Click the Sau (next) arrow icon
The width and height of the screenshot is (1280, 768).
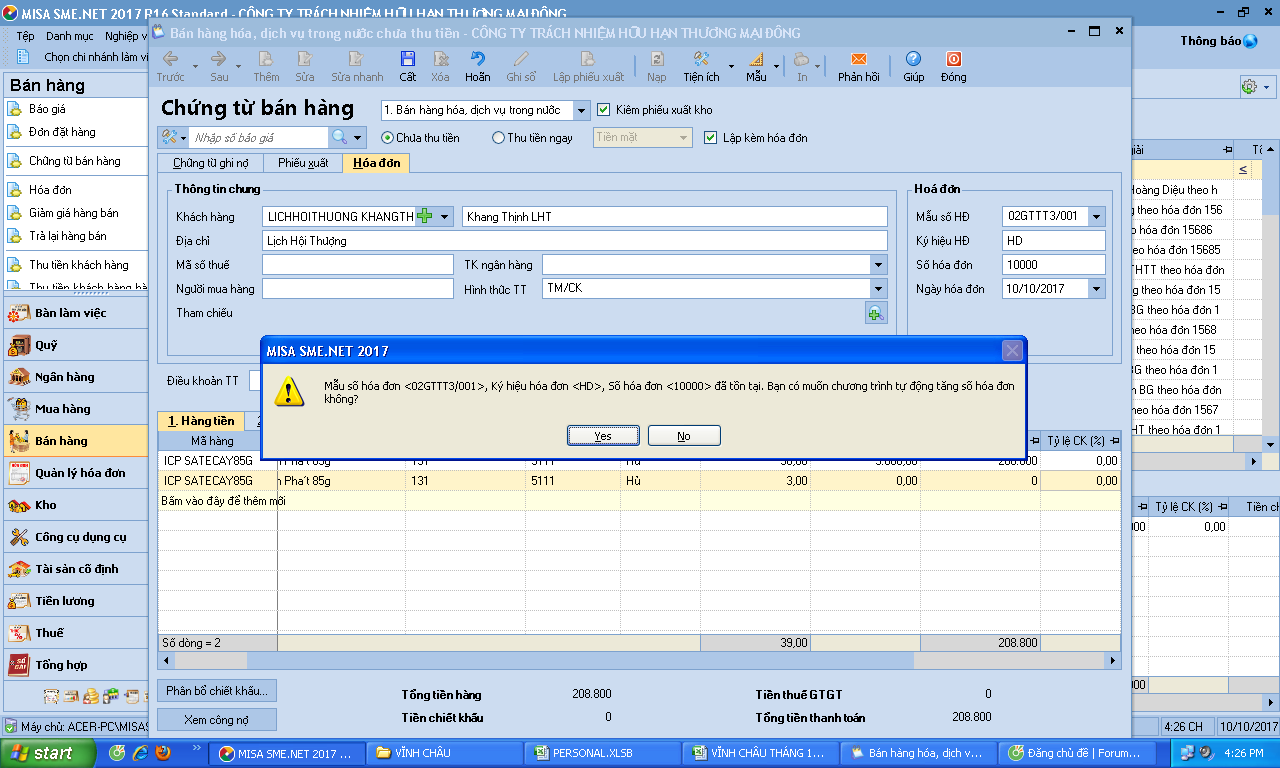pyautogui.click(x=219, y=59)
